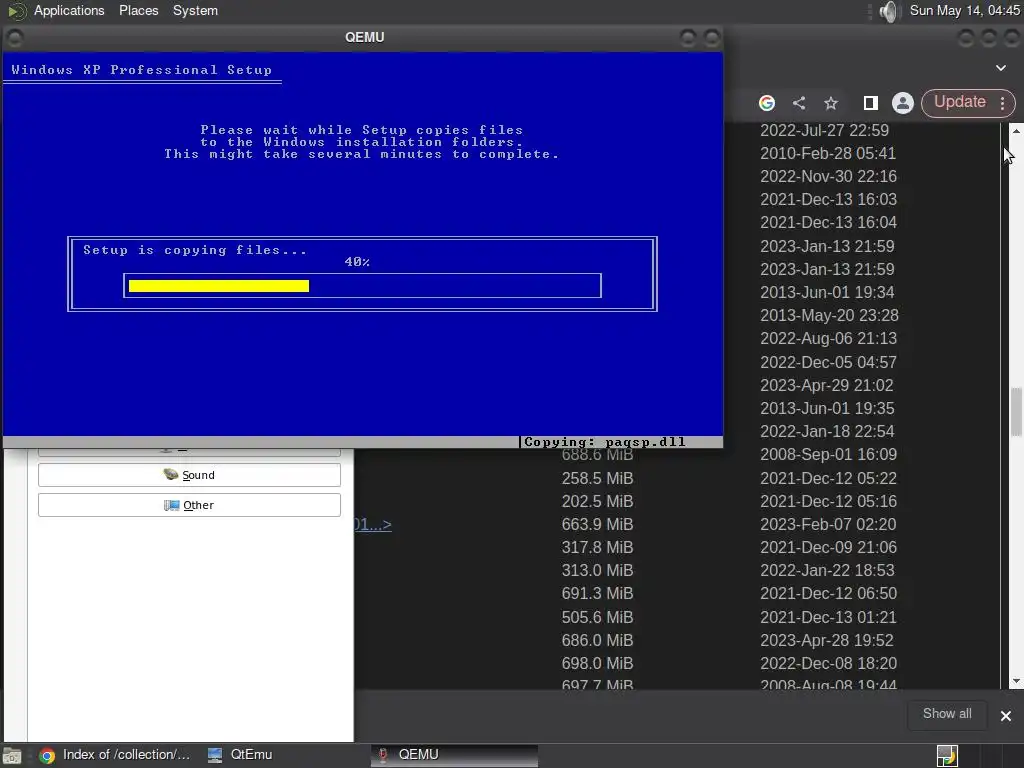
Task: Click the Other button in QtEmu
Action: coord(189,505)
